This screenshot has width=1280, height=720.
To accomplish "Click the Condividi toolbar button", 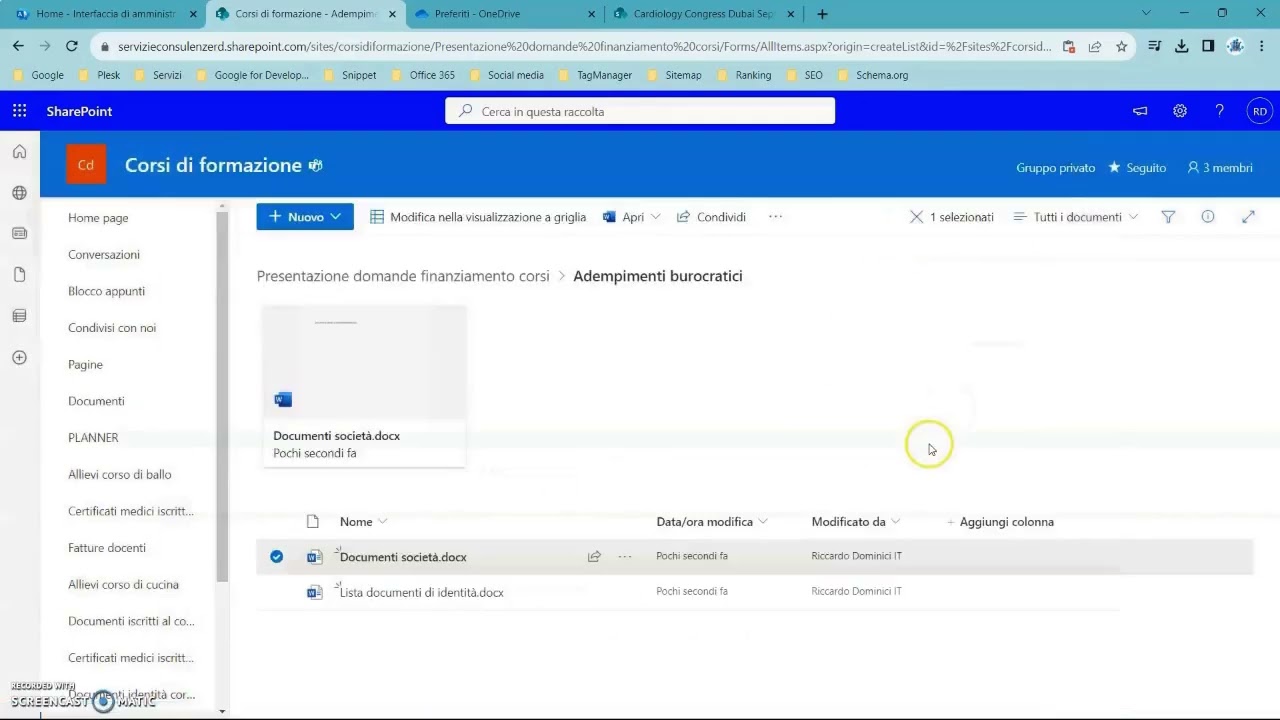I will click(711, 217).
